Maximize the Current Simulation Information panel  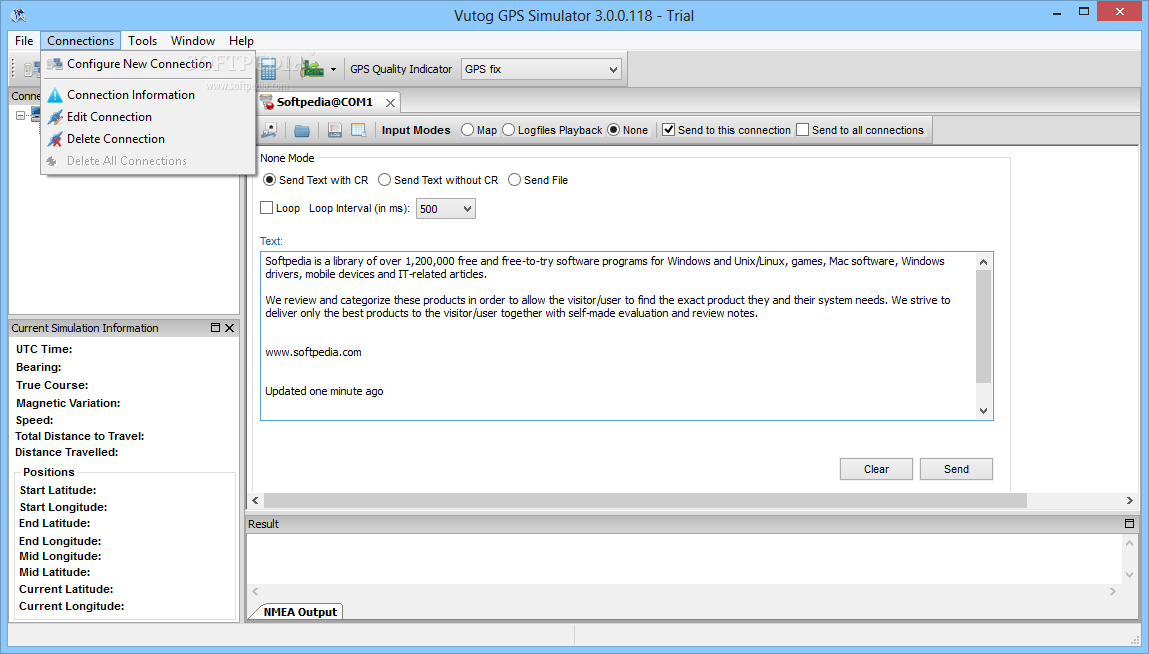click(215, 328)
